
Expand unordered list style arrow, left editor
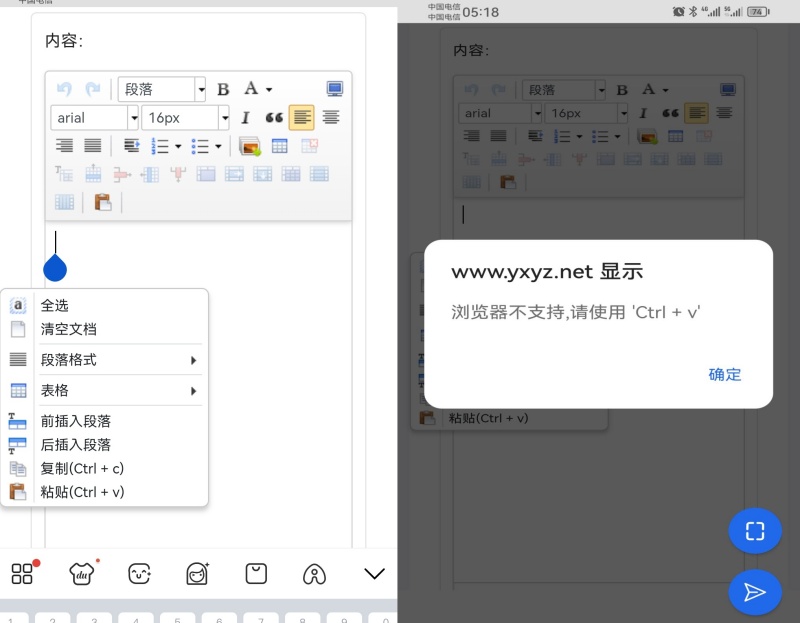pyautogui.click(x=218, y=146)
